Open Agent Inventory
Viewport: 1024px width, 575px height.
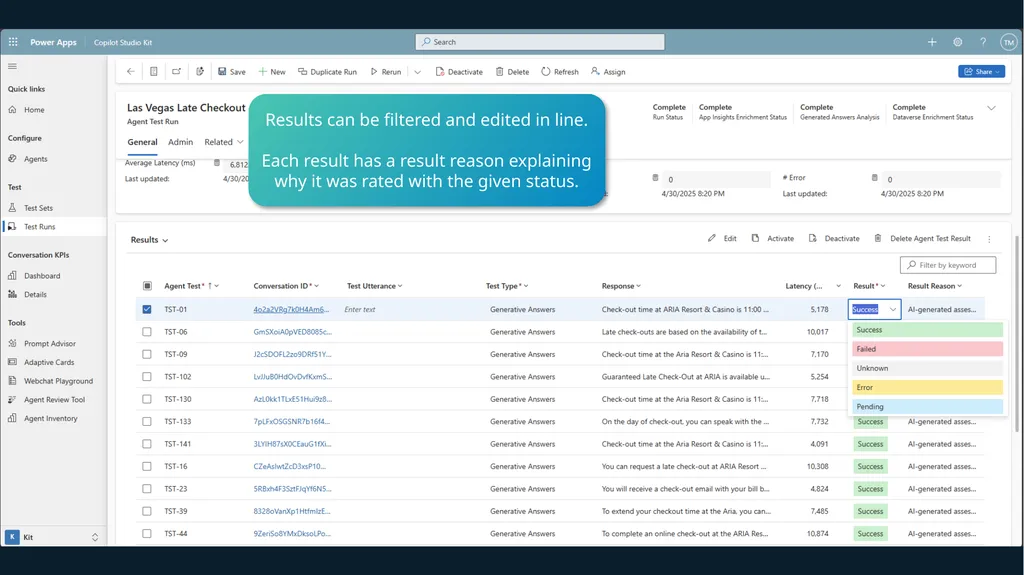[50, 418]
